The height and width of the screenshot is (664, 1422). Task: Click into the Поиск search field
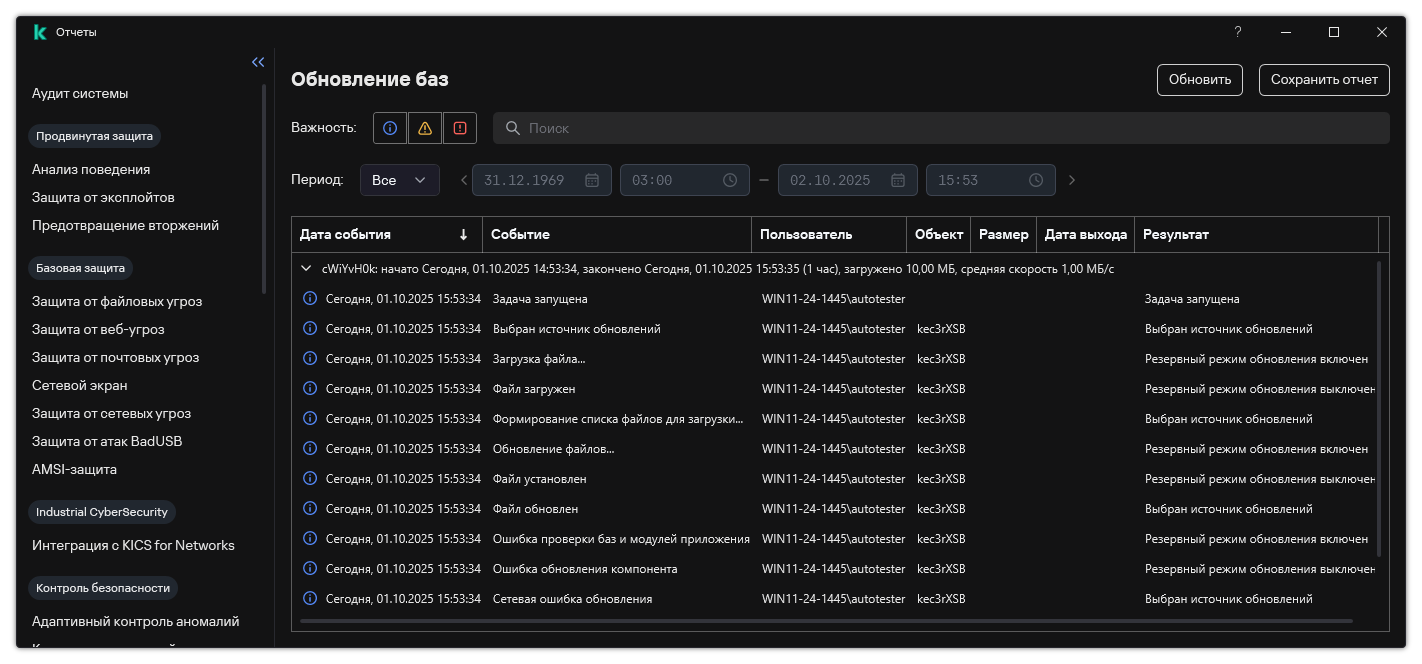pos(940,128)
